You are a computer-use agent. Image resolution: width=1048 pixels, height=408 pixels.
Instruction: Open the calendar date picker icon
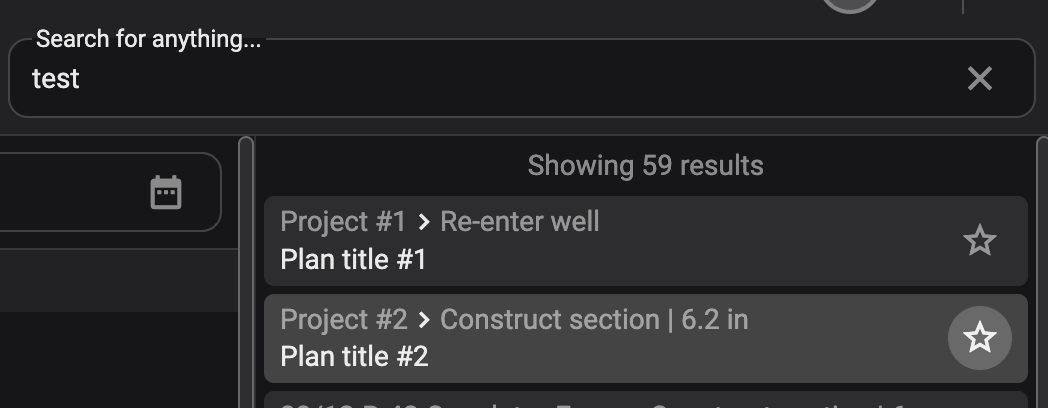(x=166, y=192)
